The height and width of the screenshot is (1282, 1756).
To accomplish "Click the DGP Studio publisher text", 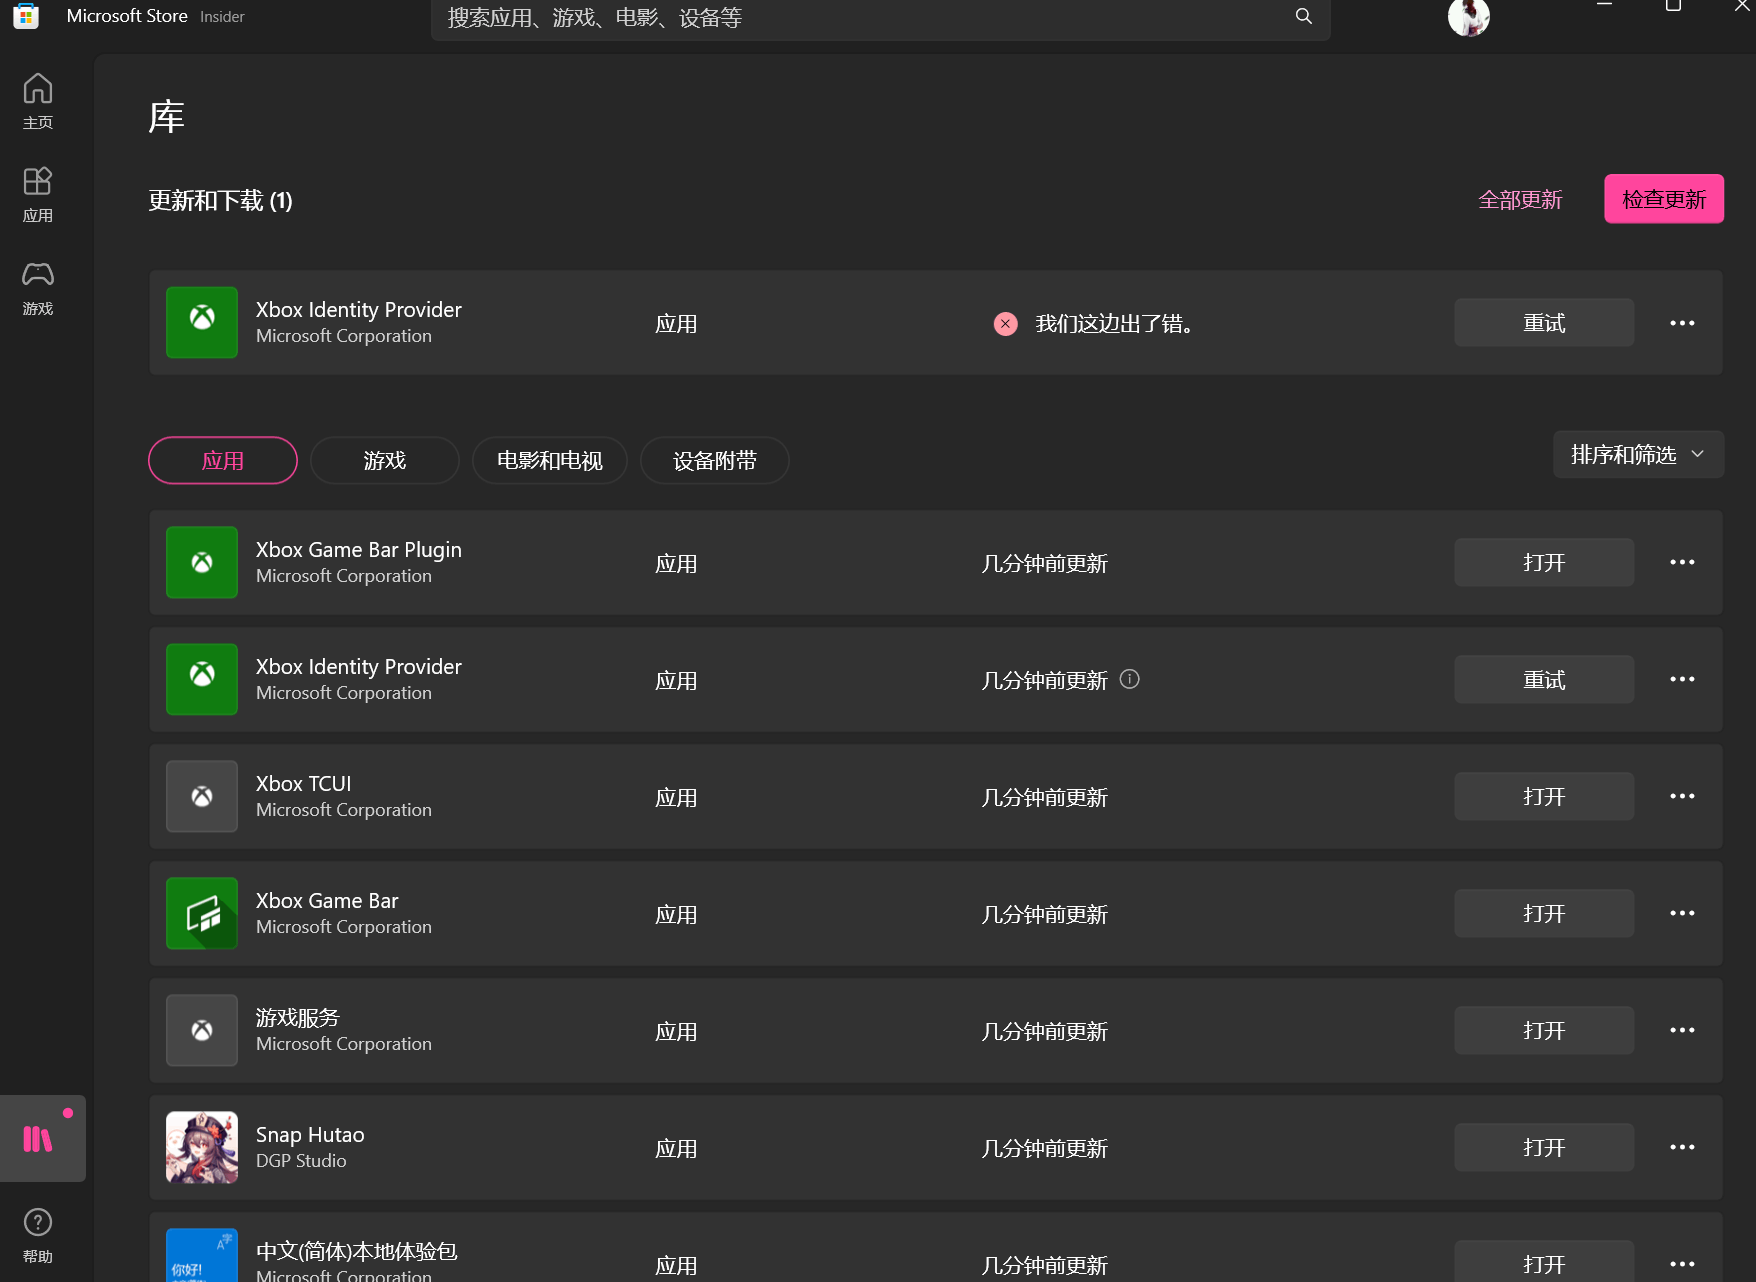I will (x=301, y=1160).
